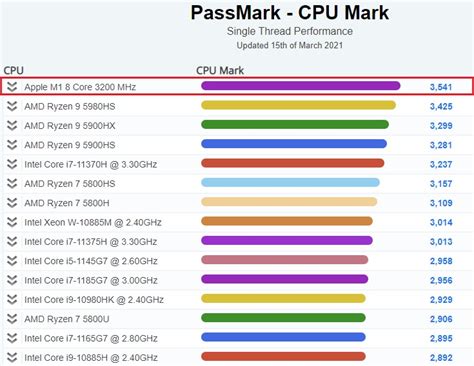This screenshot has width=474, height=366.
Task: Click the double-chevron icon beside Ryzen 7 5800U
Action: point(12,319)
